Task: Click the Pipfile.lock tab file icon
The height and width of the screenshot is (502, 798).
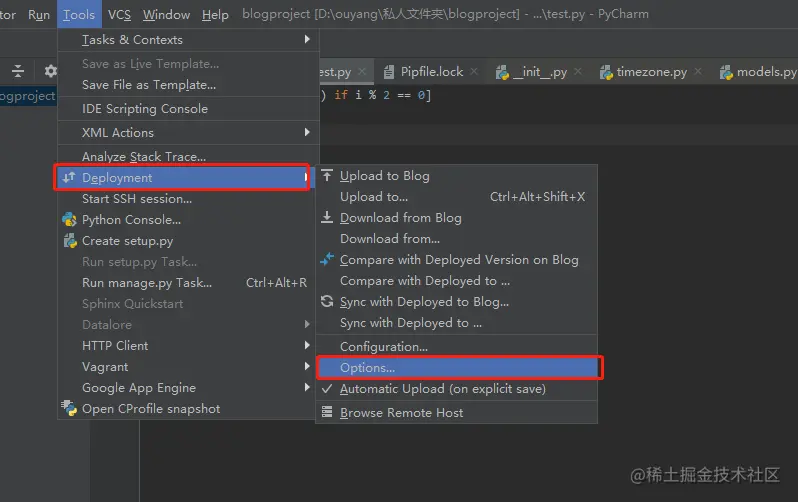Action: (389, 72)
